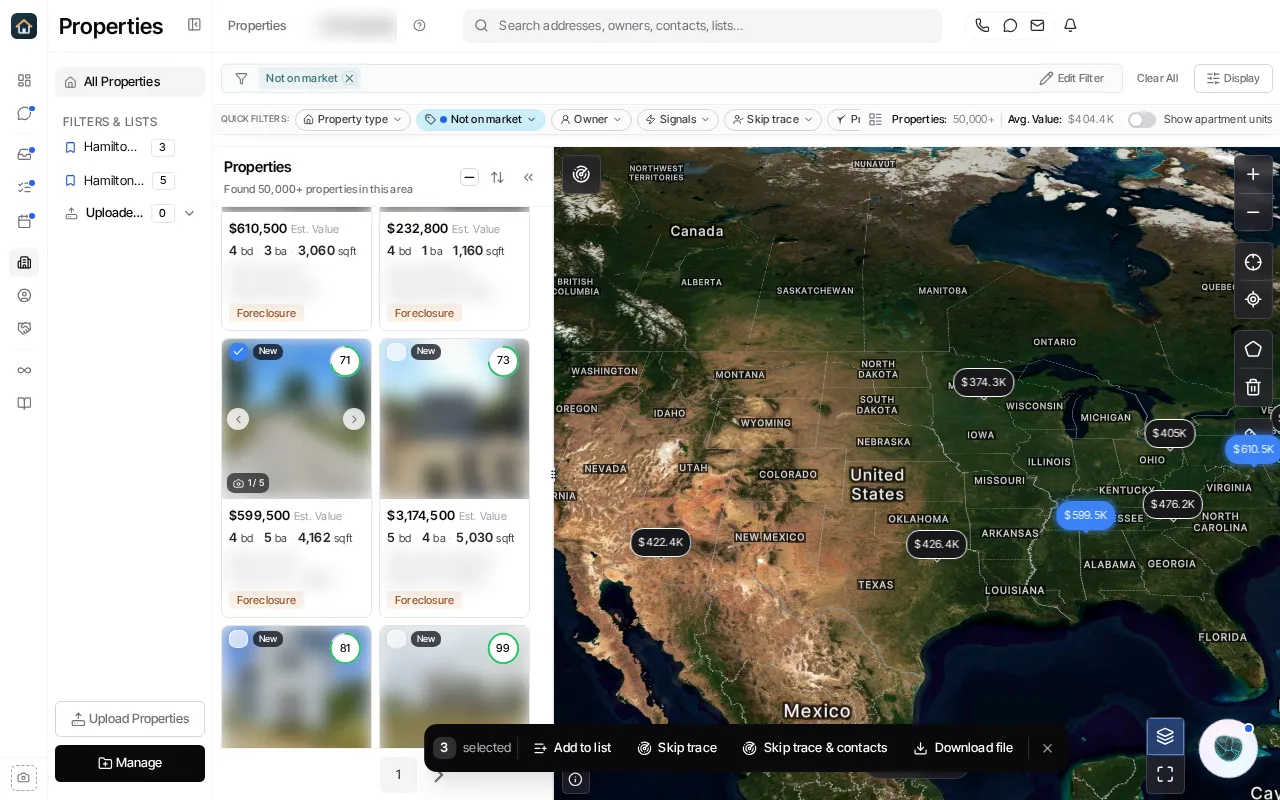Uncheck the $599,500 property card checkbox

(238, 351)
